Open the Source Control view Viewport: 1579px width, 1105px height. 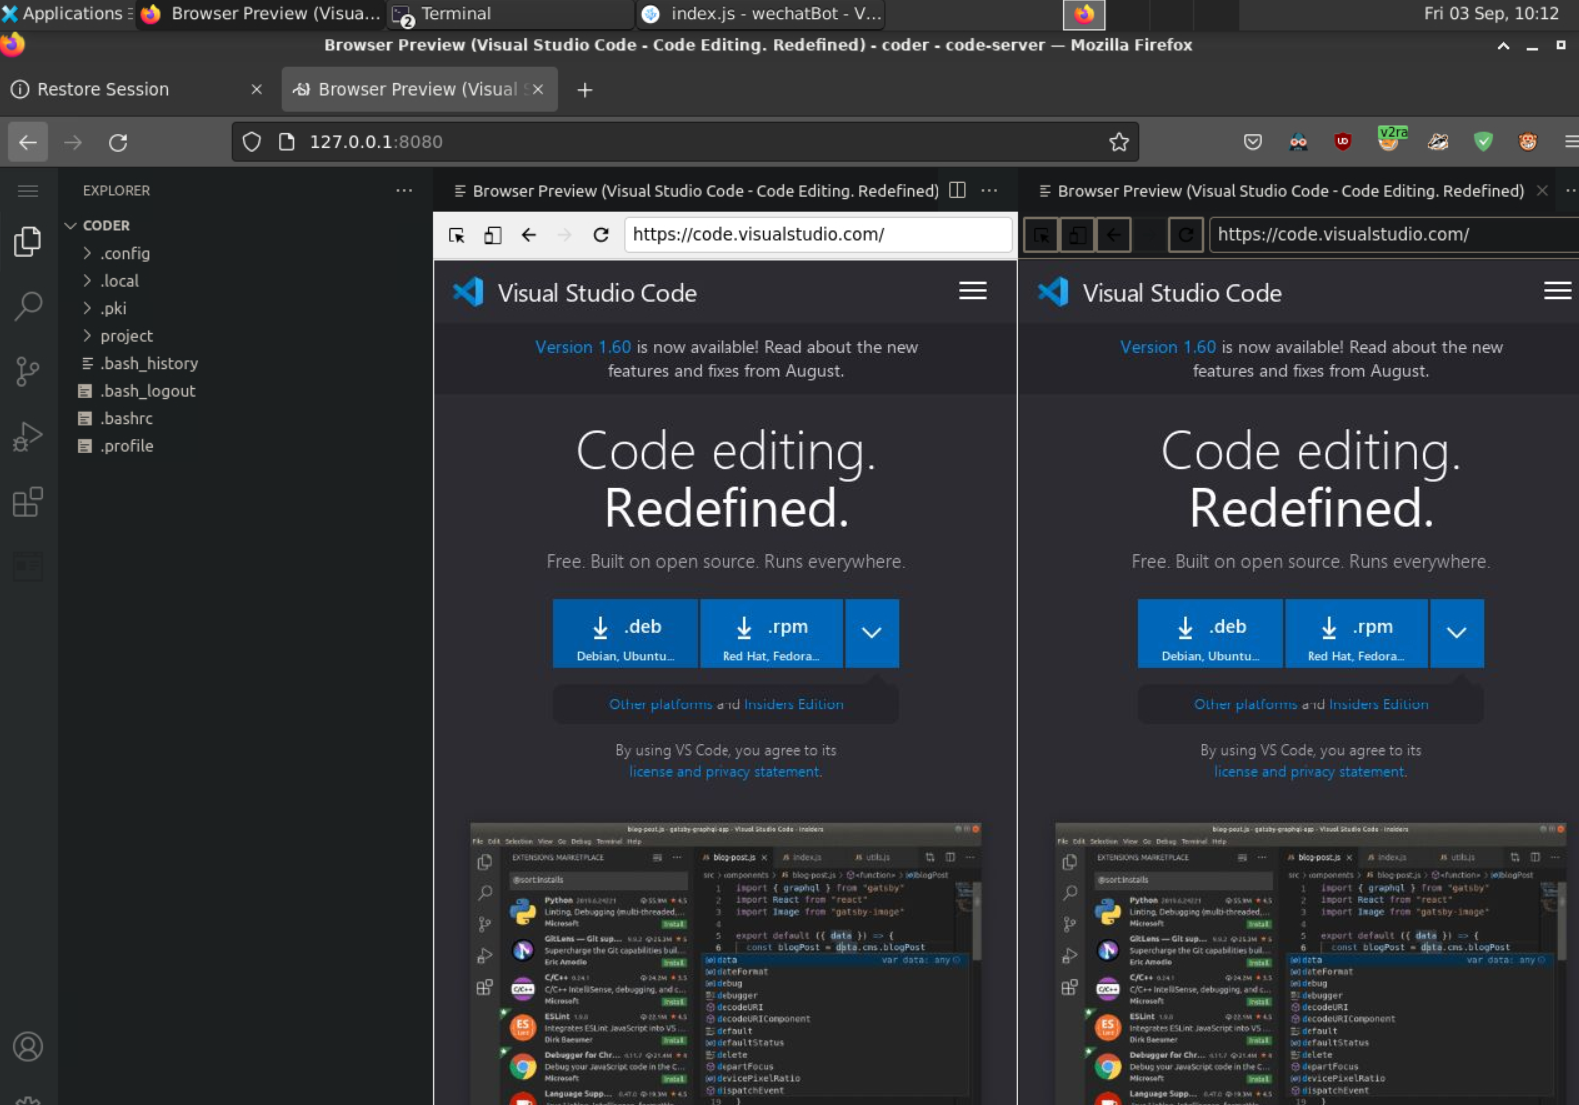28,372
